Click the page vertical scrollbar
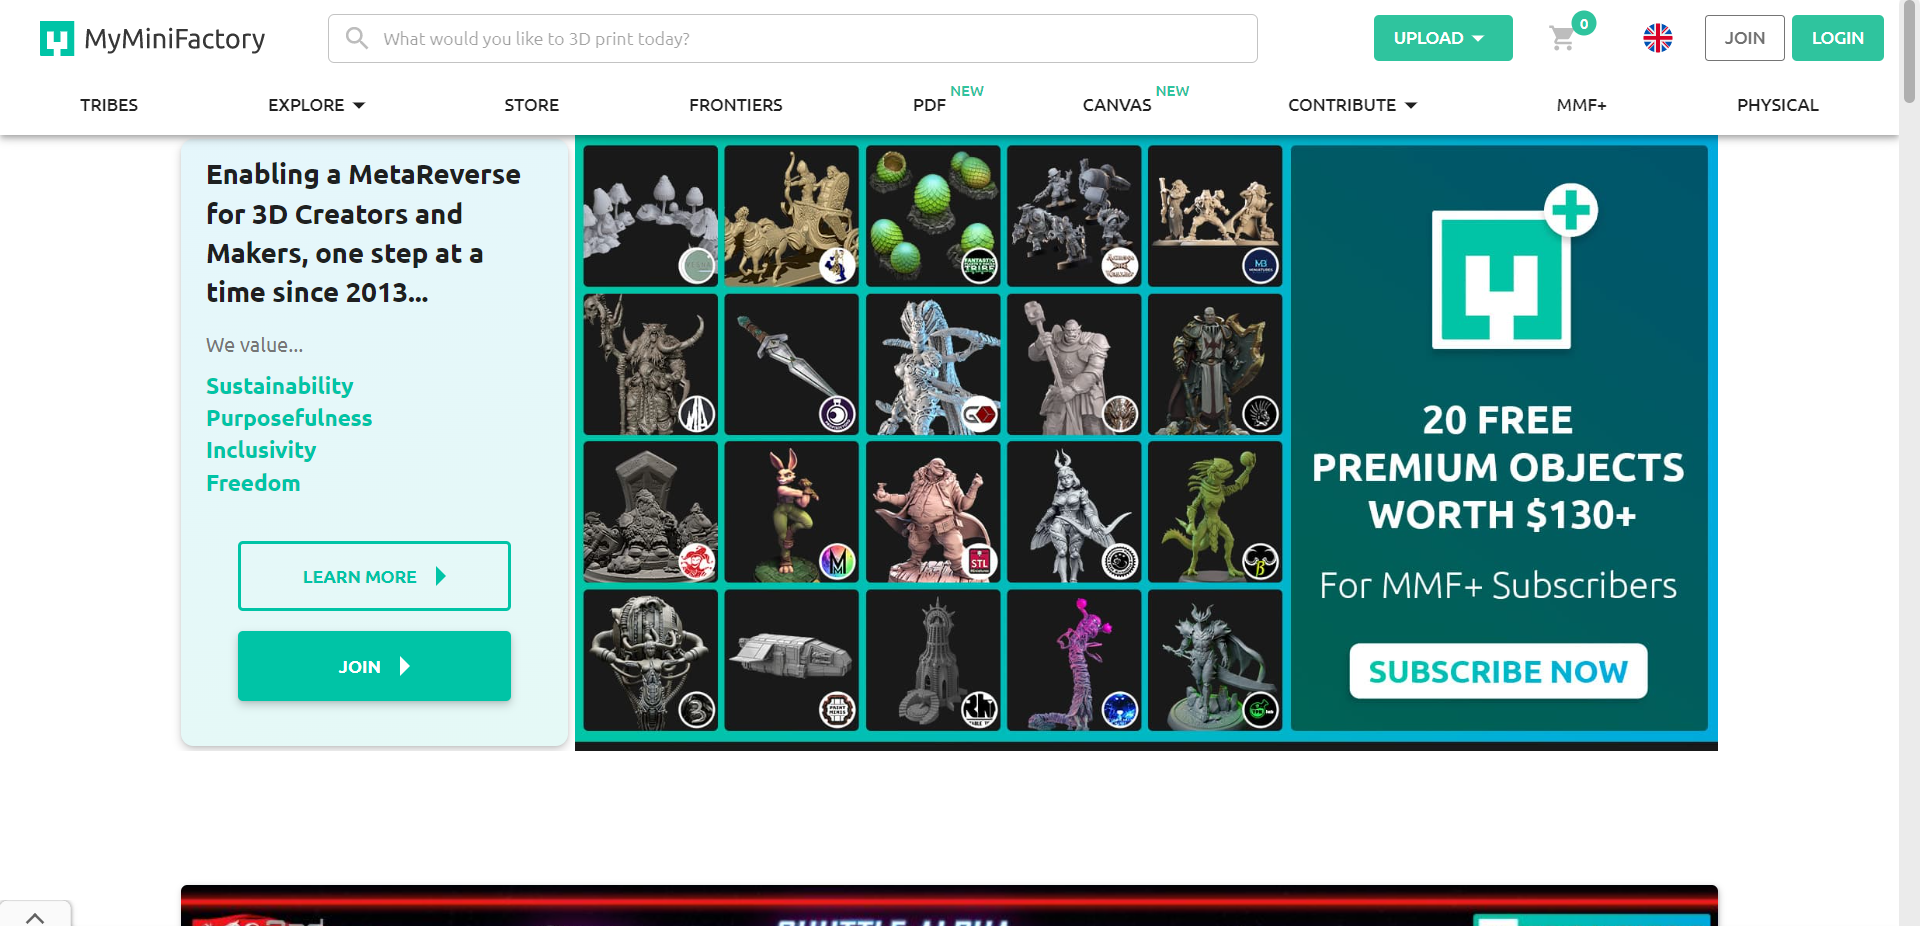Screen dimensions: 1920x926 [x=1909, y=463]
